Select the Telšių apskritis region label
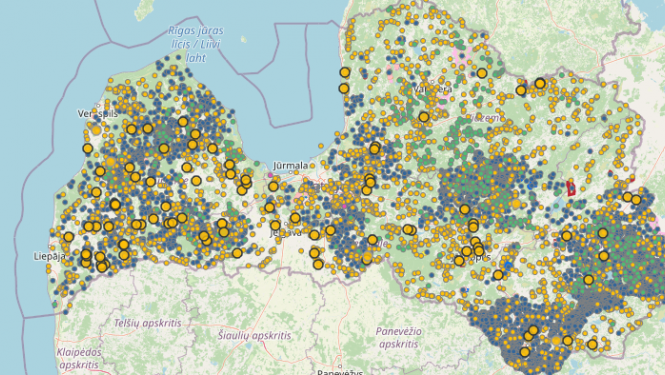The width and height of the screenshot is (665, 375). 148,323
